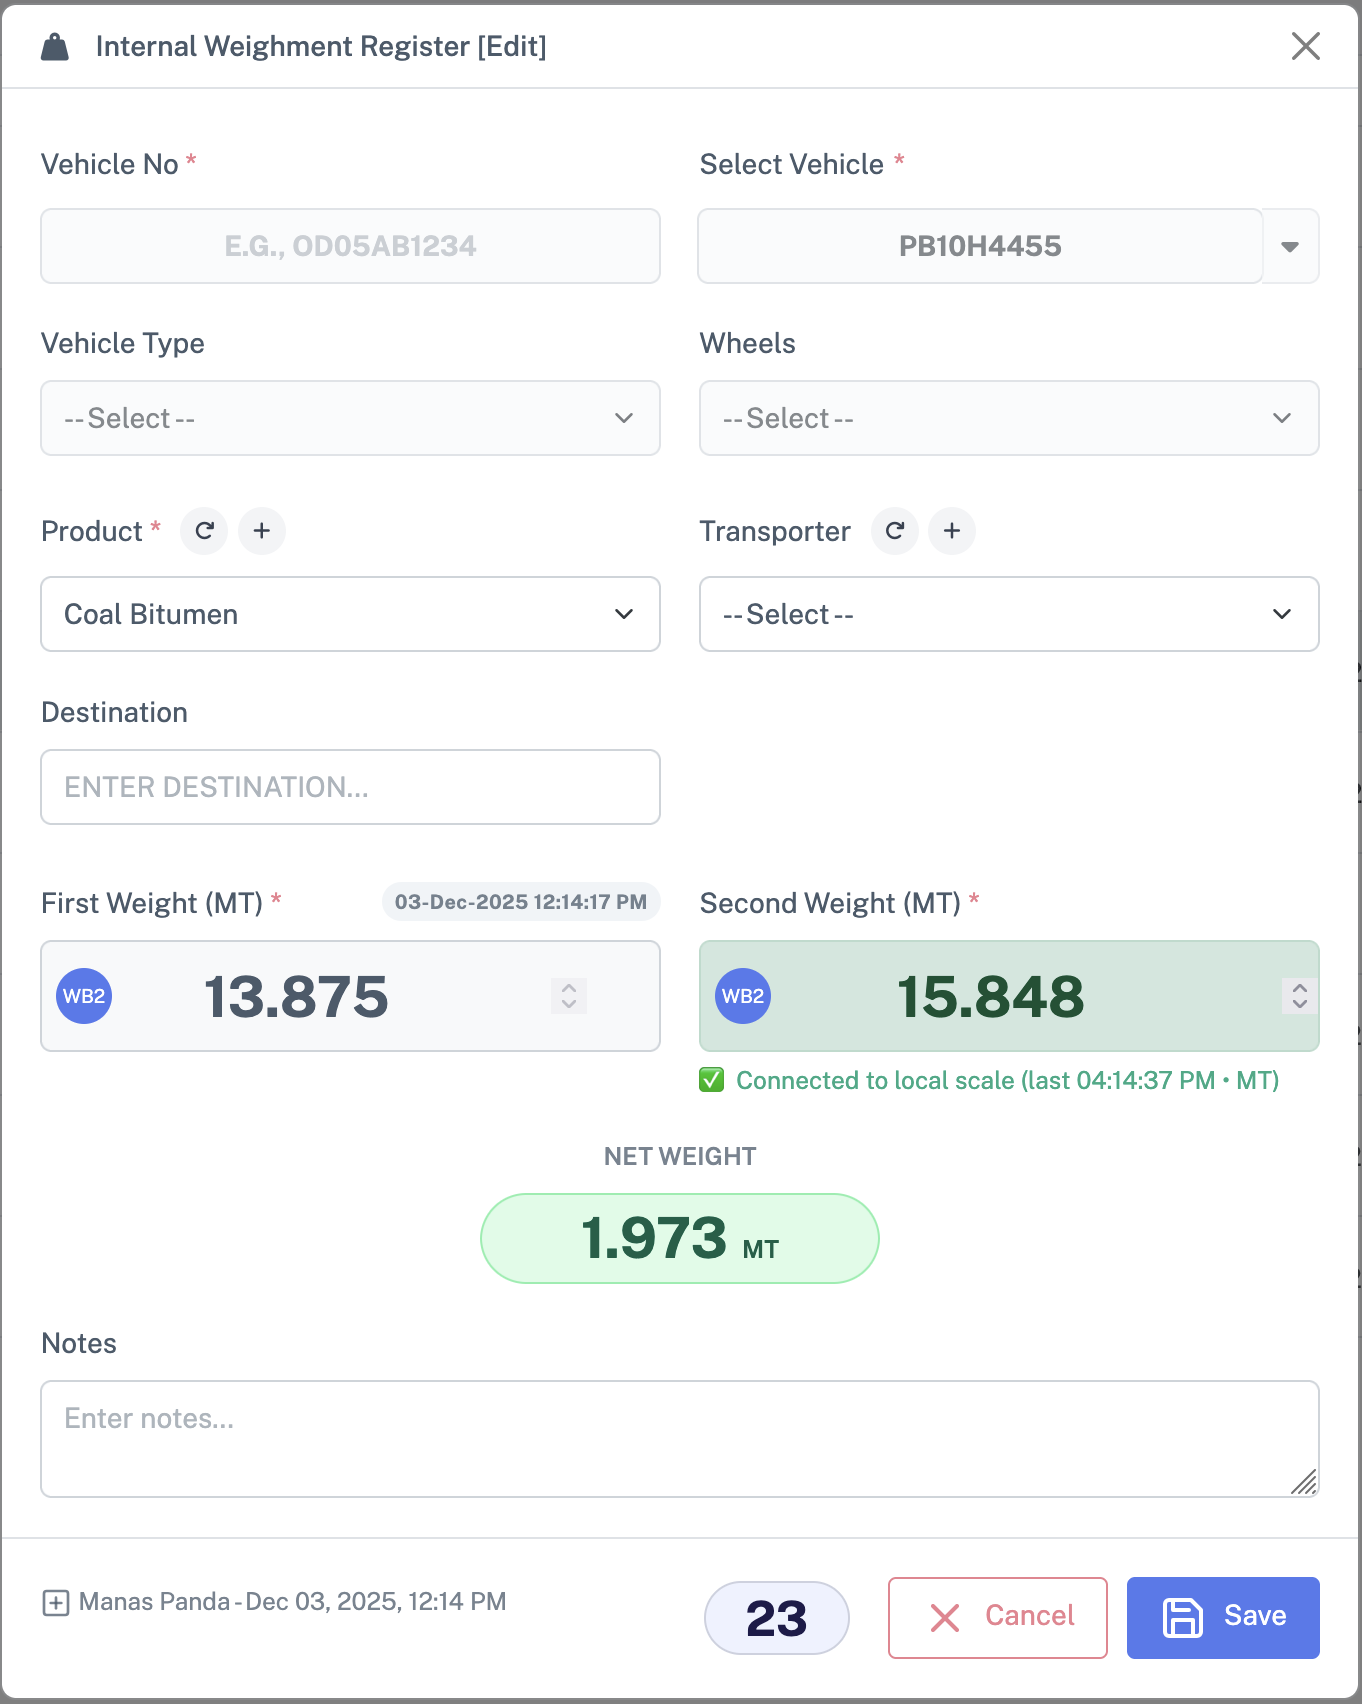Click the Transporter refresh icon
Screen dimensions: 1362x1704
click(x=895, y=531)
